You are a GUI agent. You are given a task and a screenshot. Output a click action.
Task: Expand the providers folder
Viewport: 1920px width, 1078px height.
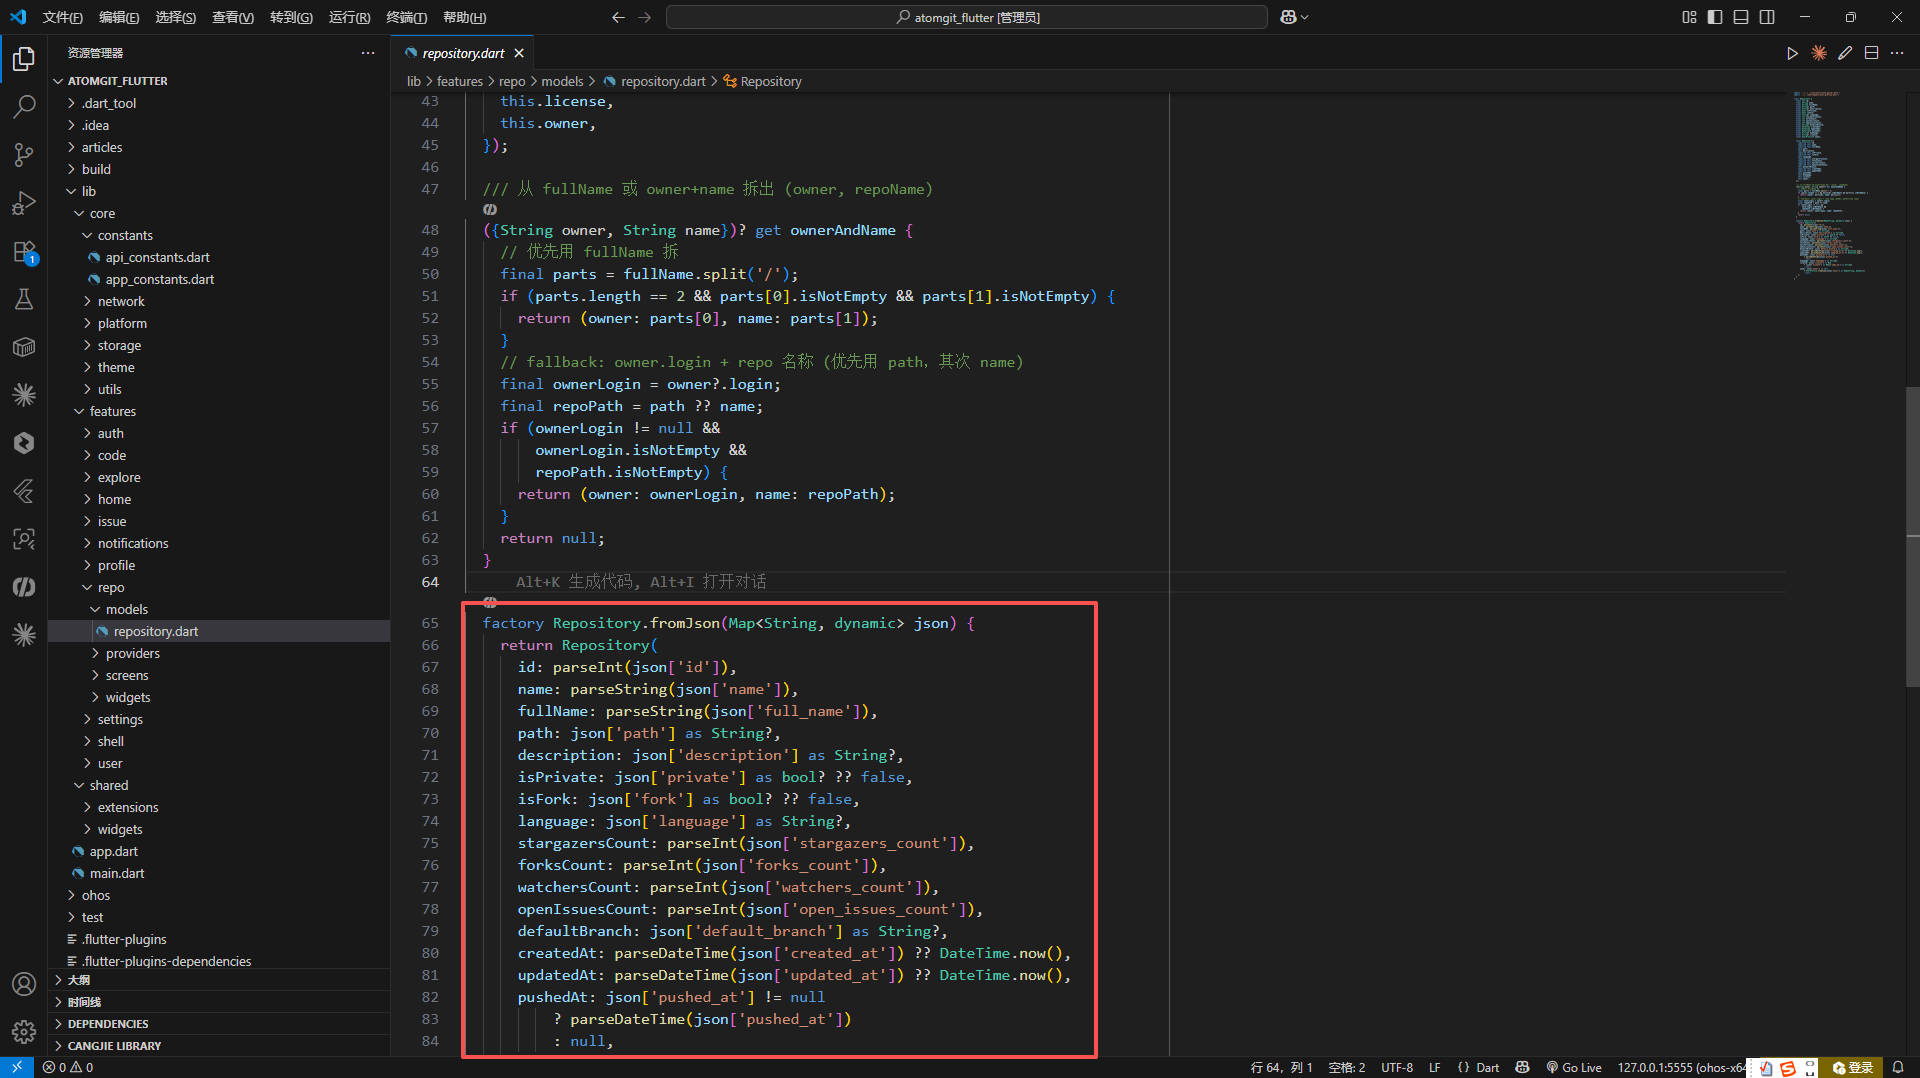pos(219,653)
